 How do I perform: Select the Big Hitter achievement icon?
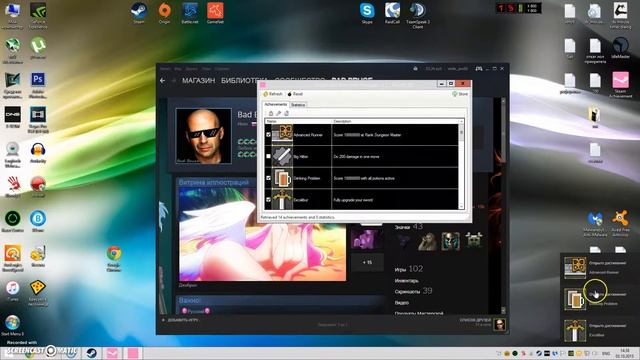(282, 156)
